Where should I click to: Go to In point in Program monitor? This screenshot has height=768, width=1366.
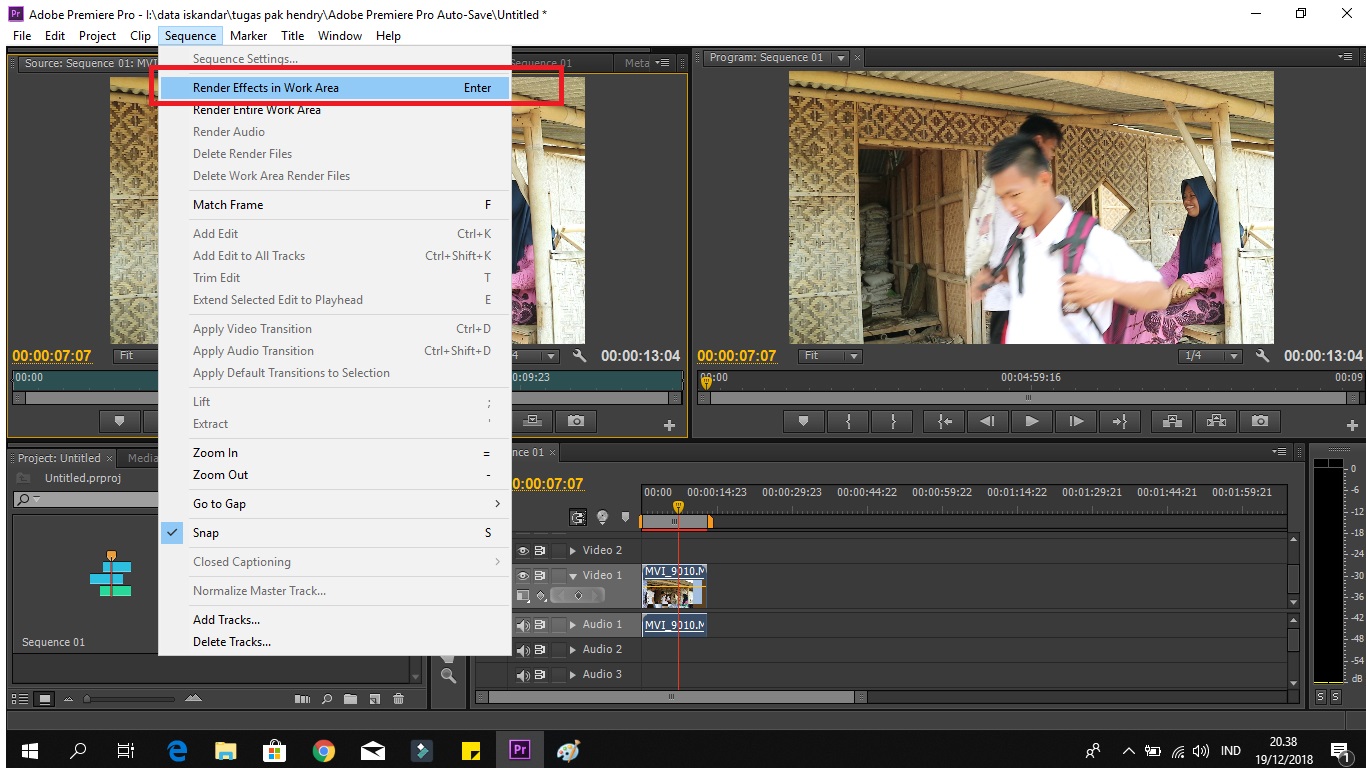pyautogui.click(x=944, y=422)
